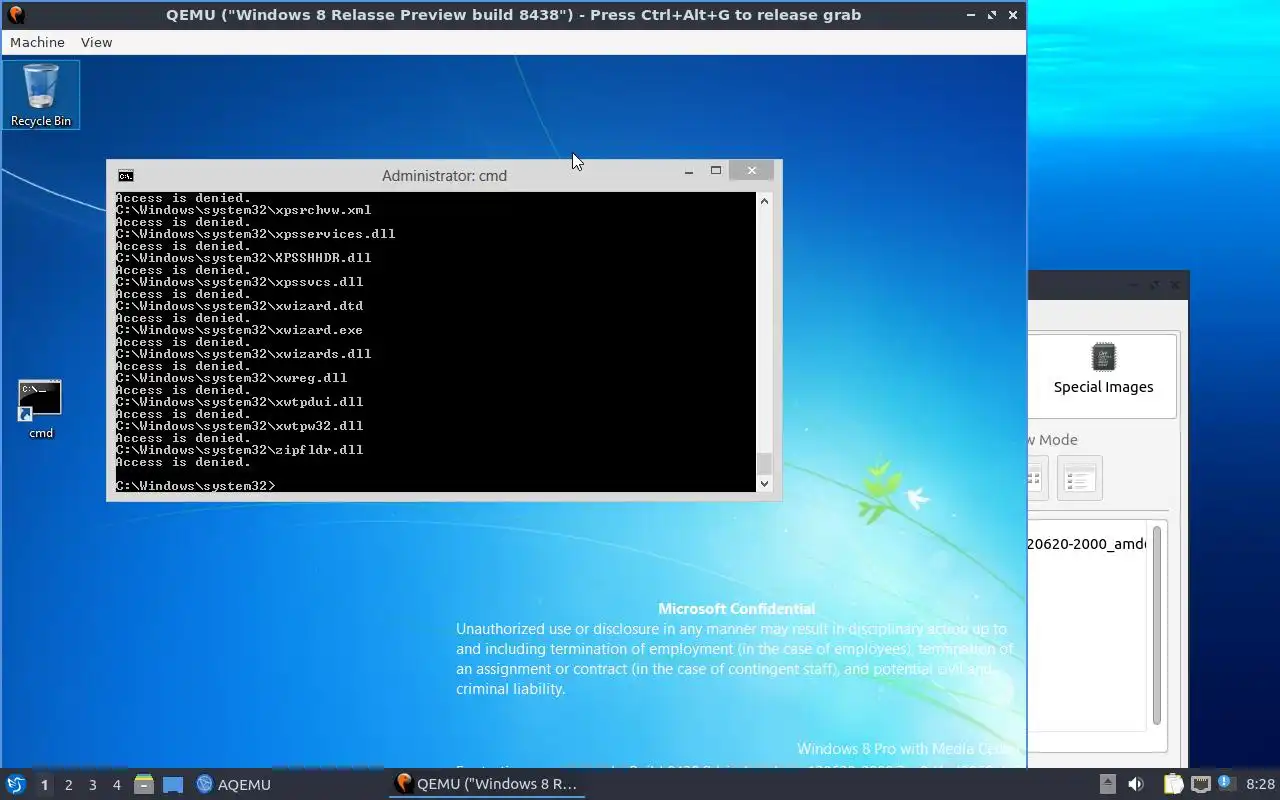Maximize the QEMU window

pyautogui.click(x=992, y=15)
